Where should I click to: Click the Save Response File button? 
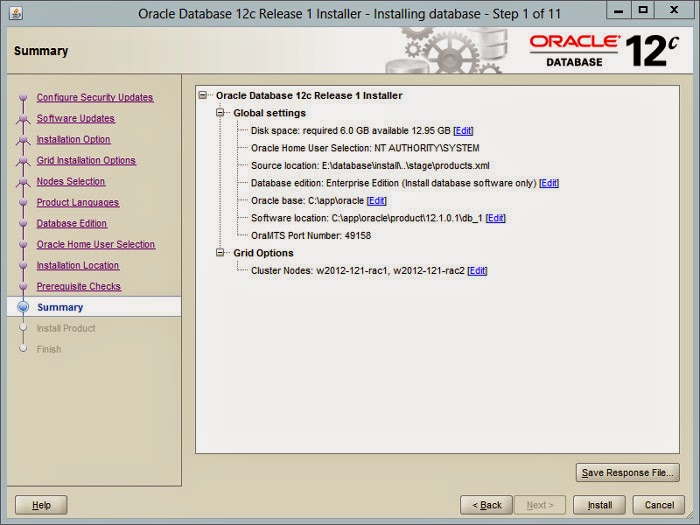coord(628,473)
